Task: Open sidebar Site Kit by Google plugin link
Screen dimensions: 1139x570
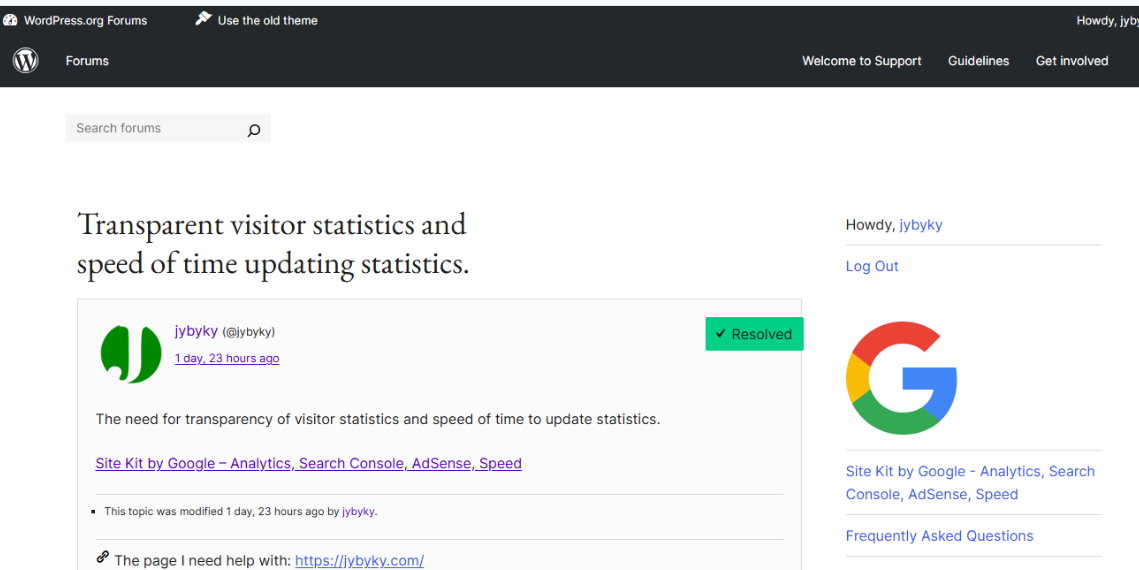Action: [x=970, y=483]
